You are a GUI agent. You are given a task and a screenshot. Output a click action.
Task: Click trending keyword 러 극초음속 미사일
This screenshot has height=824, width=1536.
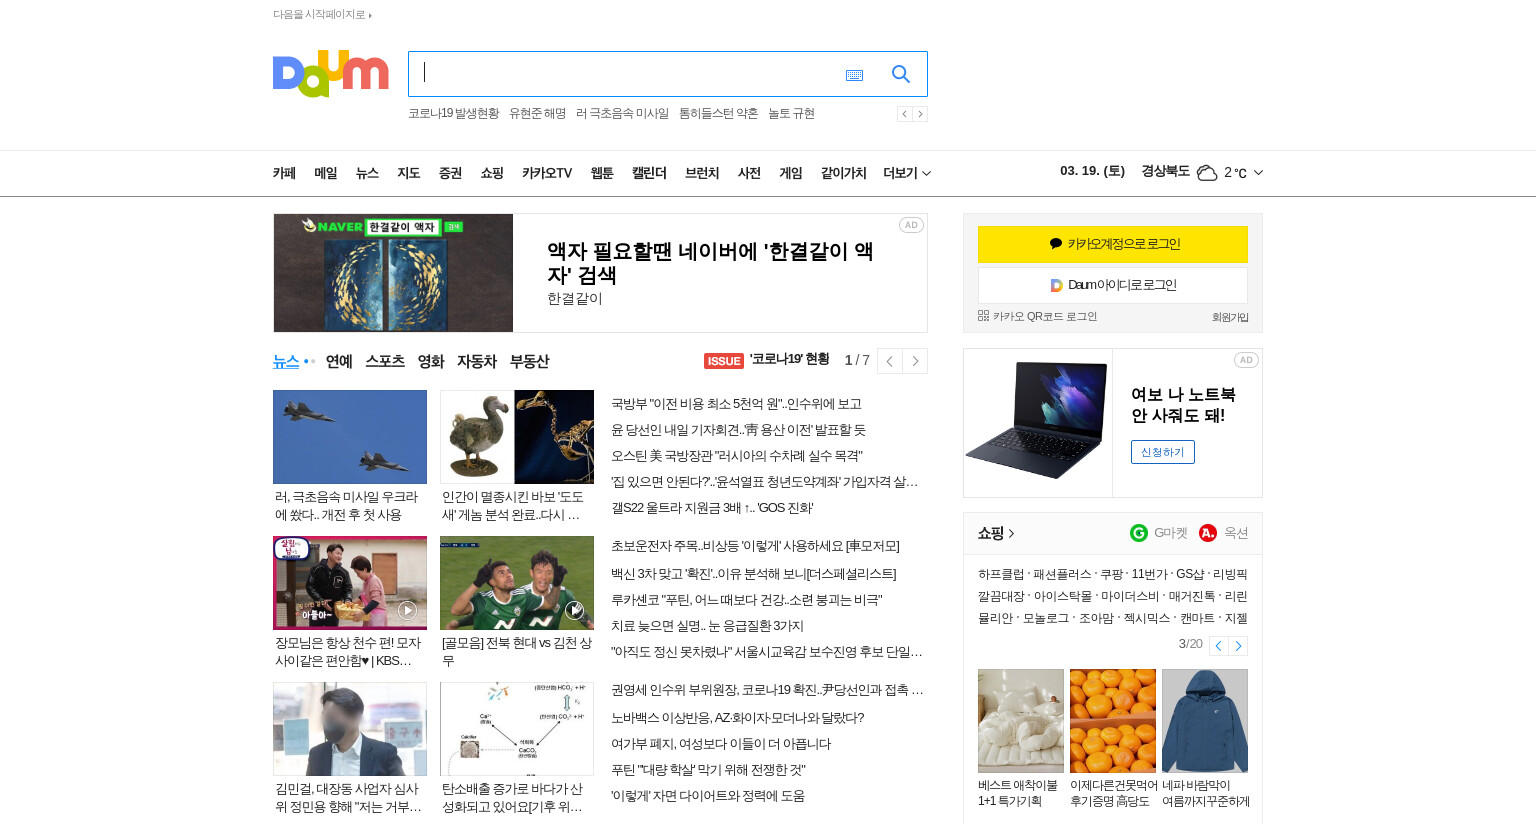(x=622, y=114)
